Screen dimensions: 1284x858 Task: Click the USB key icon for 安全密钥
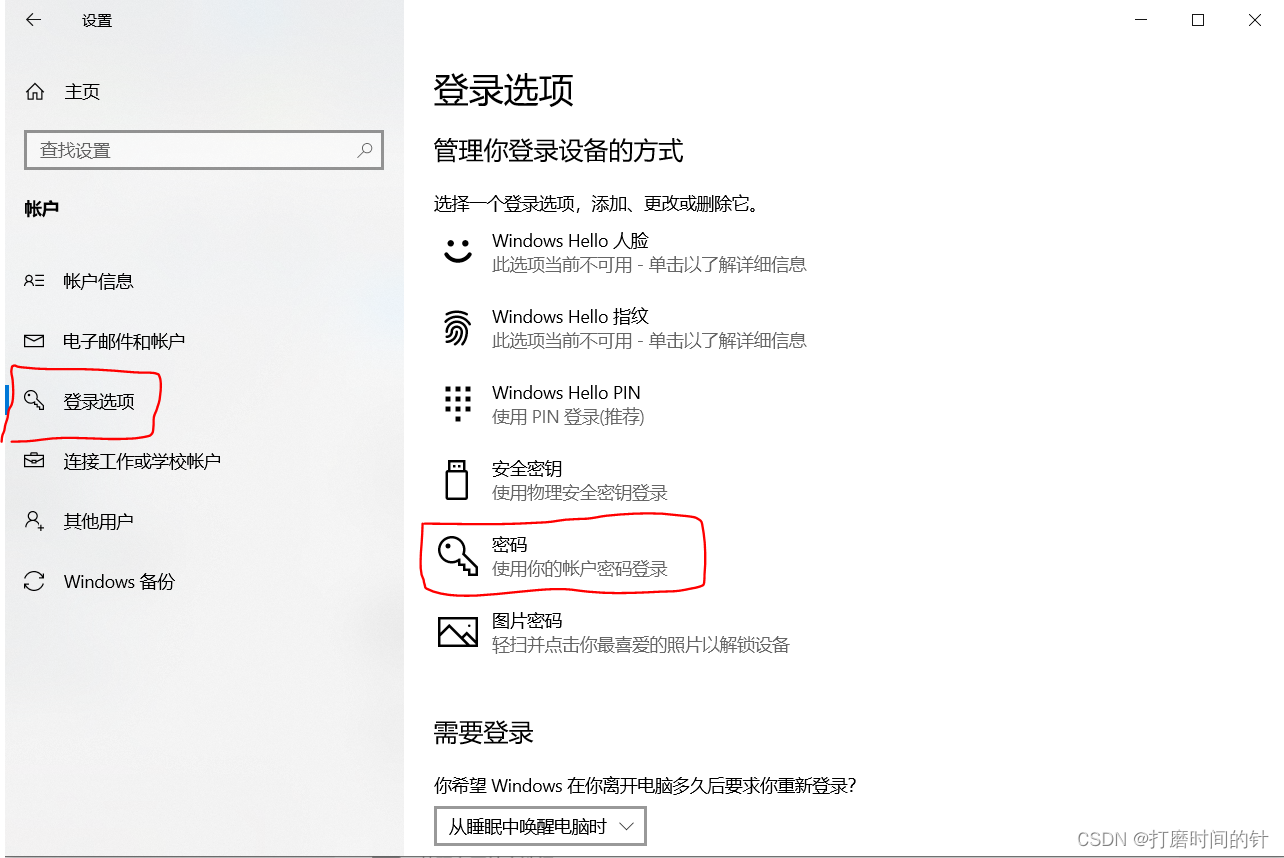pyautogui.click(x=457, y=480)
